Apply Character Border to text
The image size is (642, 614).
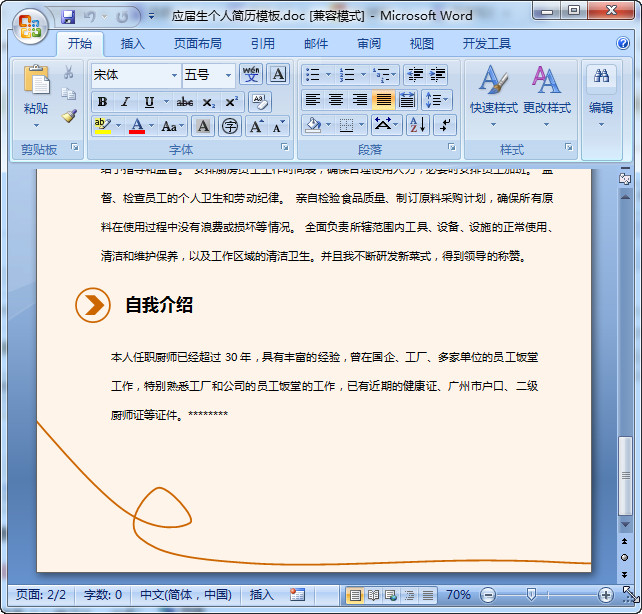278,74
